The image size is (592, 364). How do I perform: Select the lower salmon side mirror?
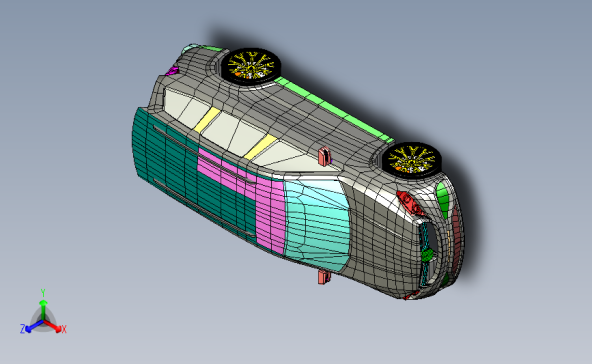pos(324,277)
